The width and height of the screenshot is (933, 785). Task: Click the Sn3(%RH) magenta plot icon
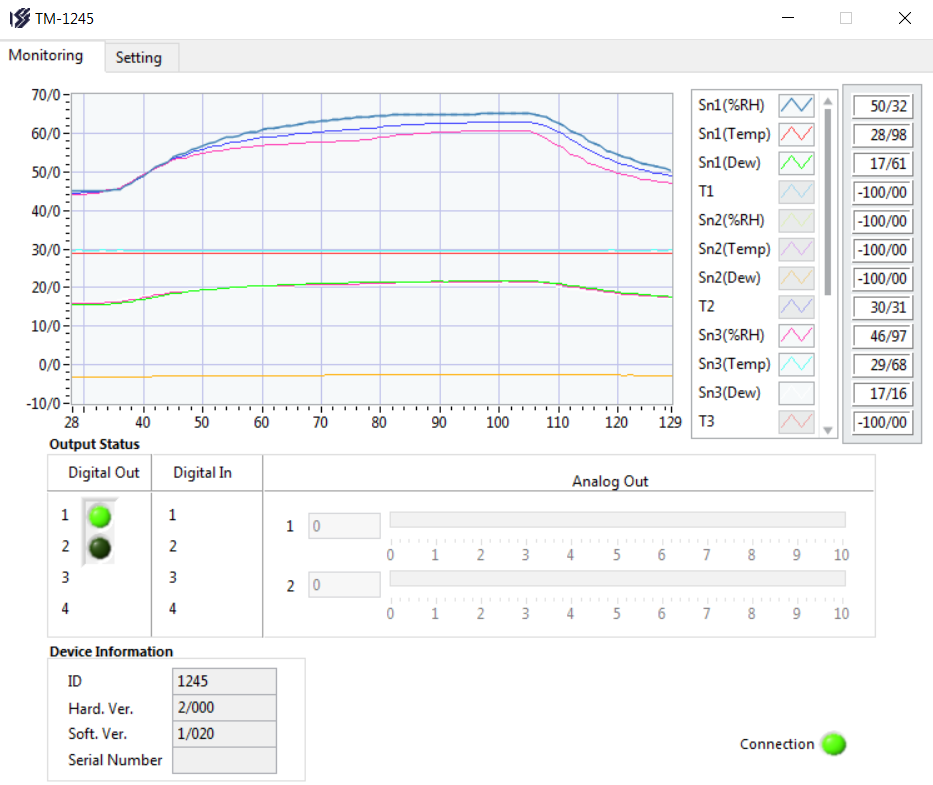tap(796, 335)
